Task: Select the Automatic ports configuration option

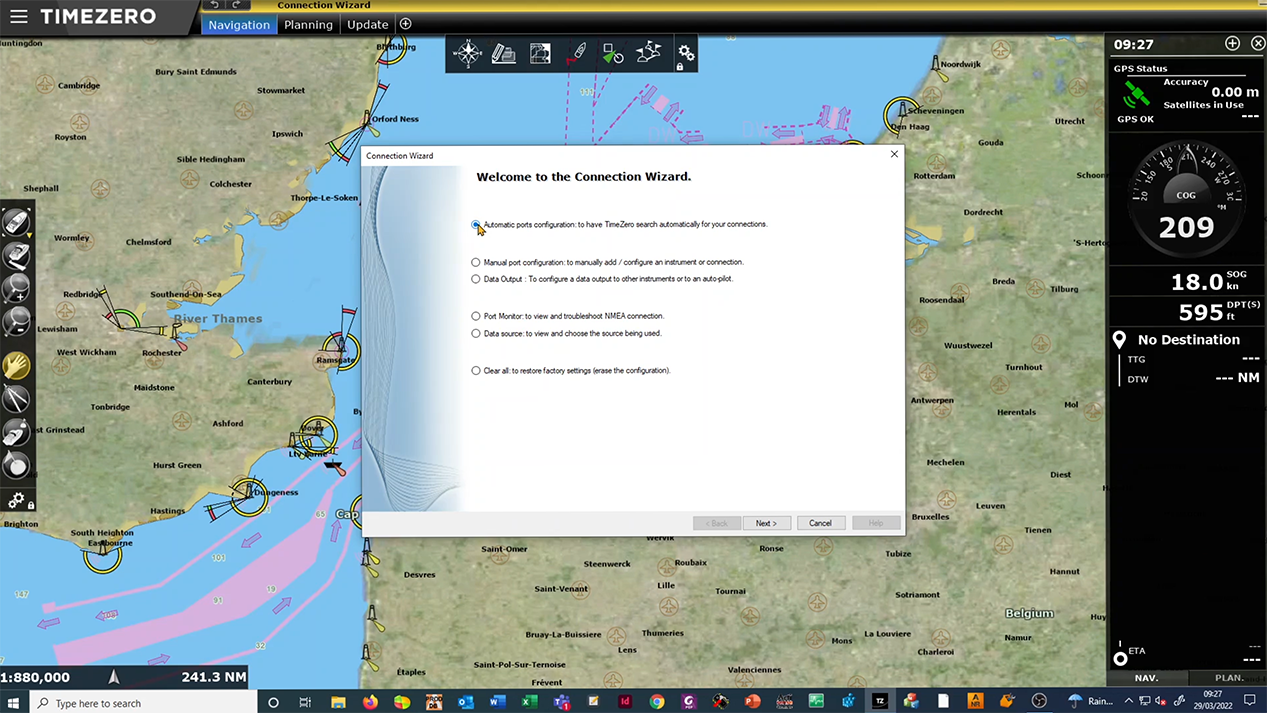Action: (476, 224)
